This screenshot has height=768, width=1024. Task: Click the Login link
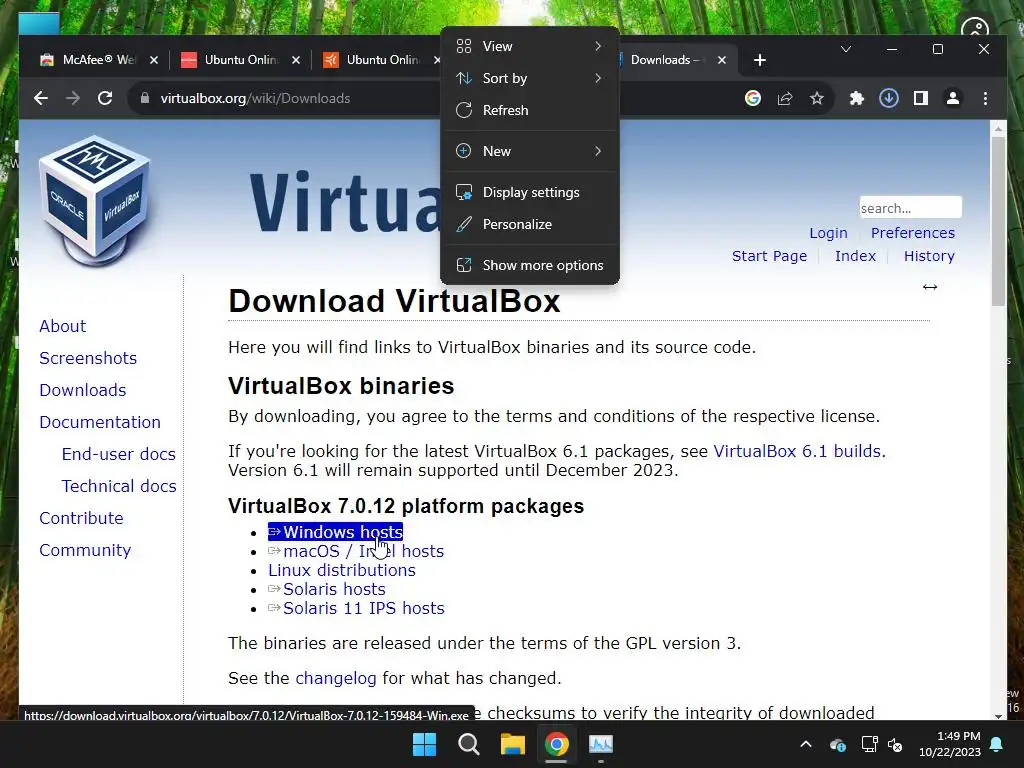point(828,233)
